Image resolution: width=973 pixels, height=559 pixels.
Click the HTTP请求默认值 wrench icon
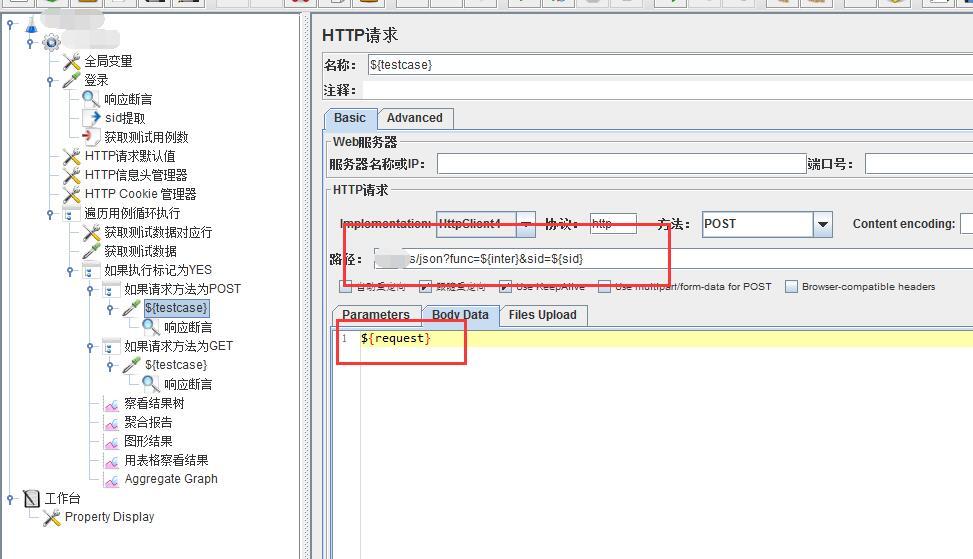tap(71, 156)
